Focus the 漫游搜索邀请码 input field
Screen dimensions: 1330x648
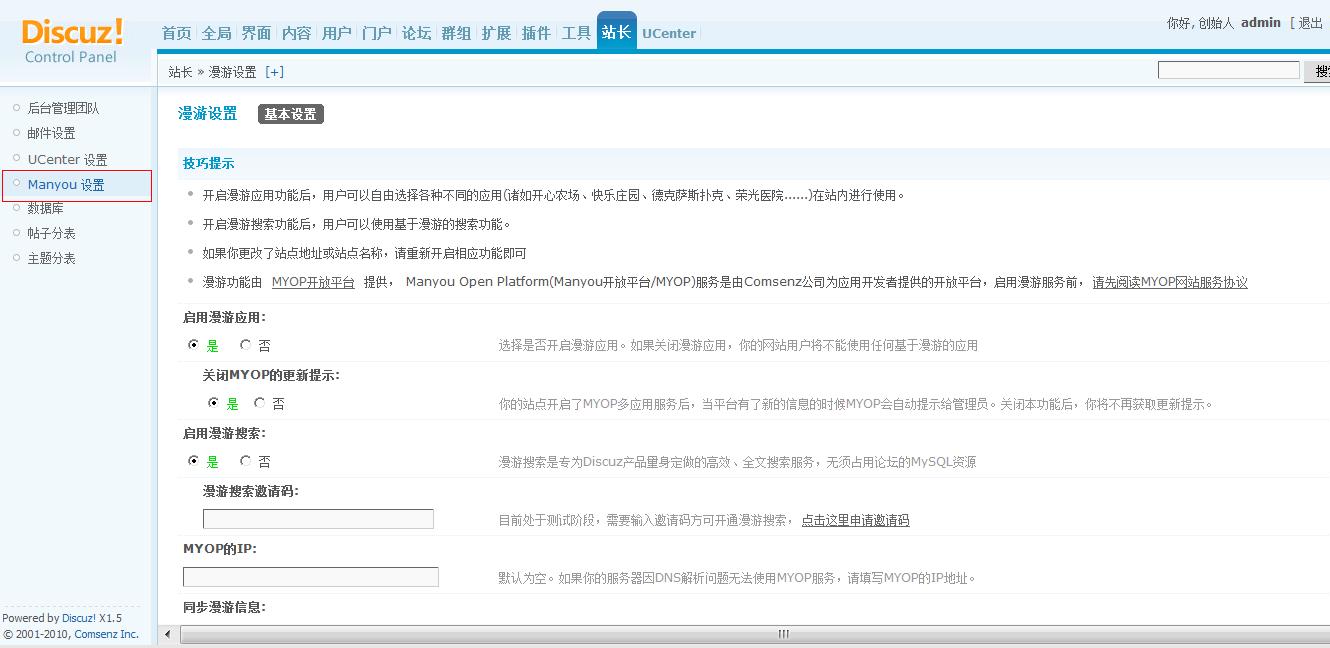[318, 519]
